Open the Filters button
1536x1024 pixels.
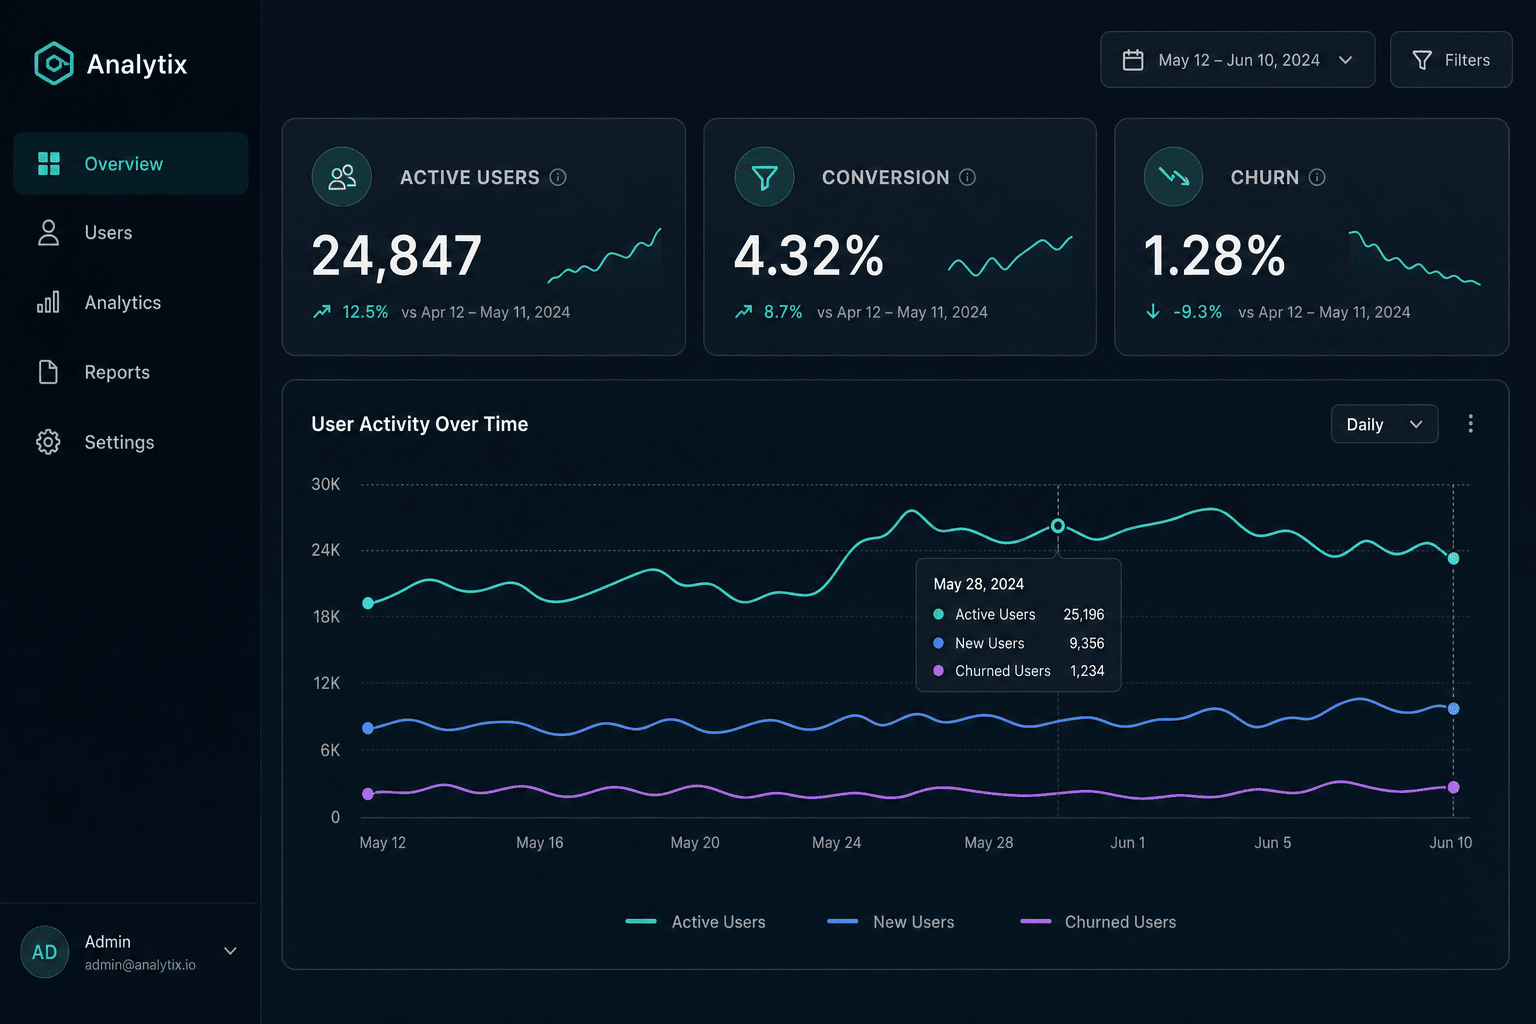[x=1451, y=60]
